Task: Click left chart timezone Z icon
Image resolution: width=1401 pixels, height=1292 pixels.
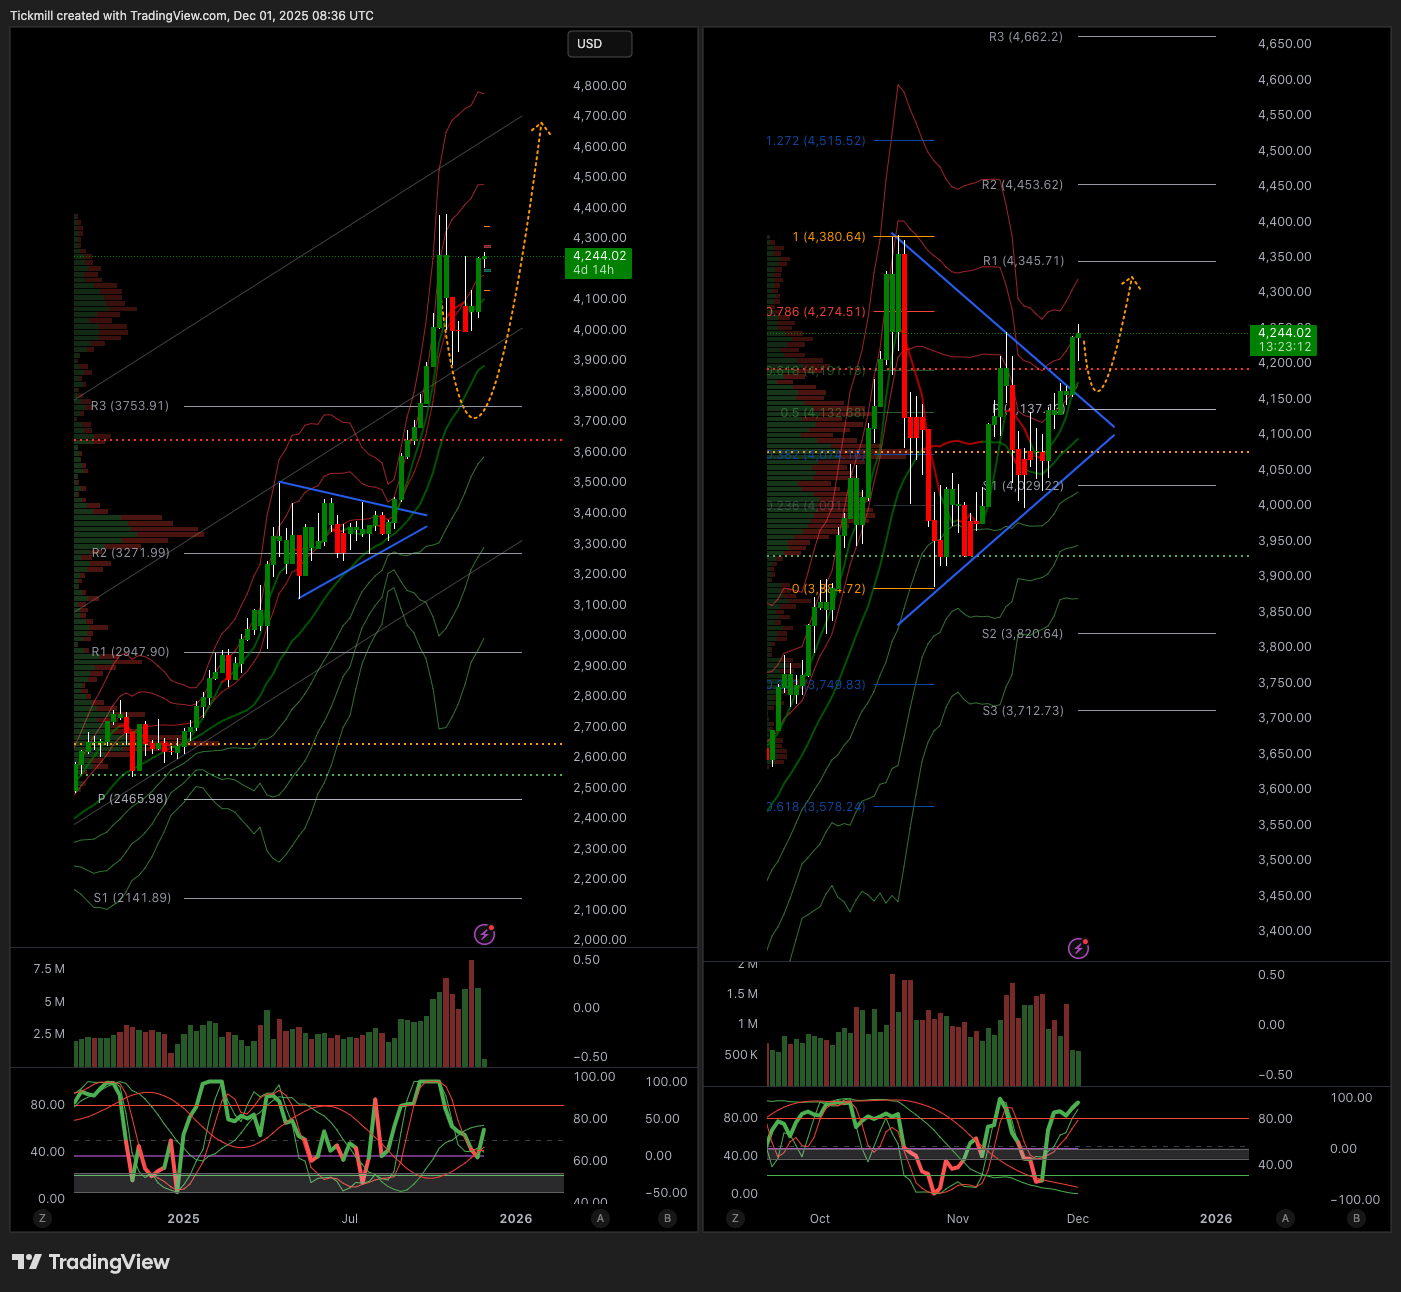Action: 41,1218
